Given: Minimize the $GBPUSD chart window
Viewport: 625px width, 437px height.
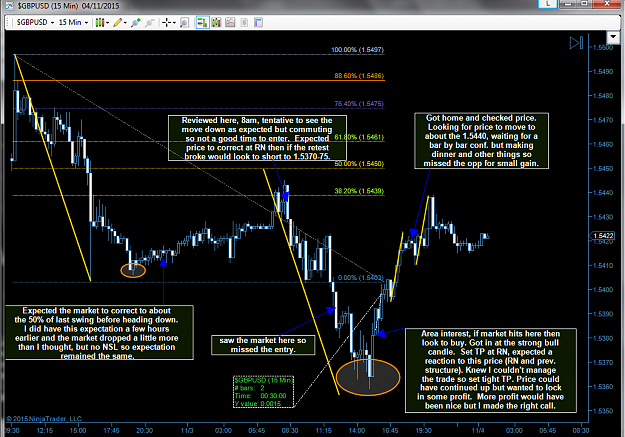Looking at the screenshot, I should coord(568,4).
